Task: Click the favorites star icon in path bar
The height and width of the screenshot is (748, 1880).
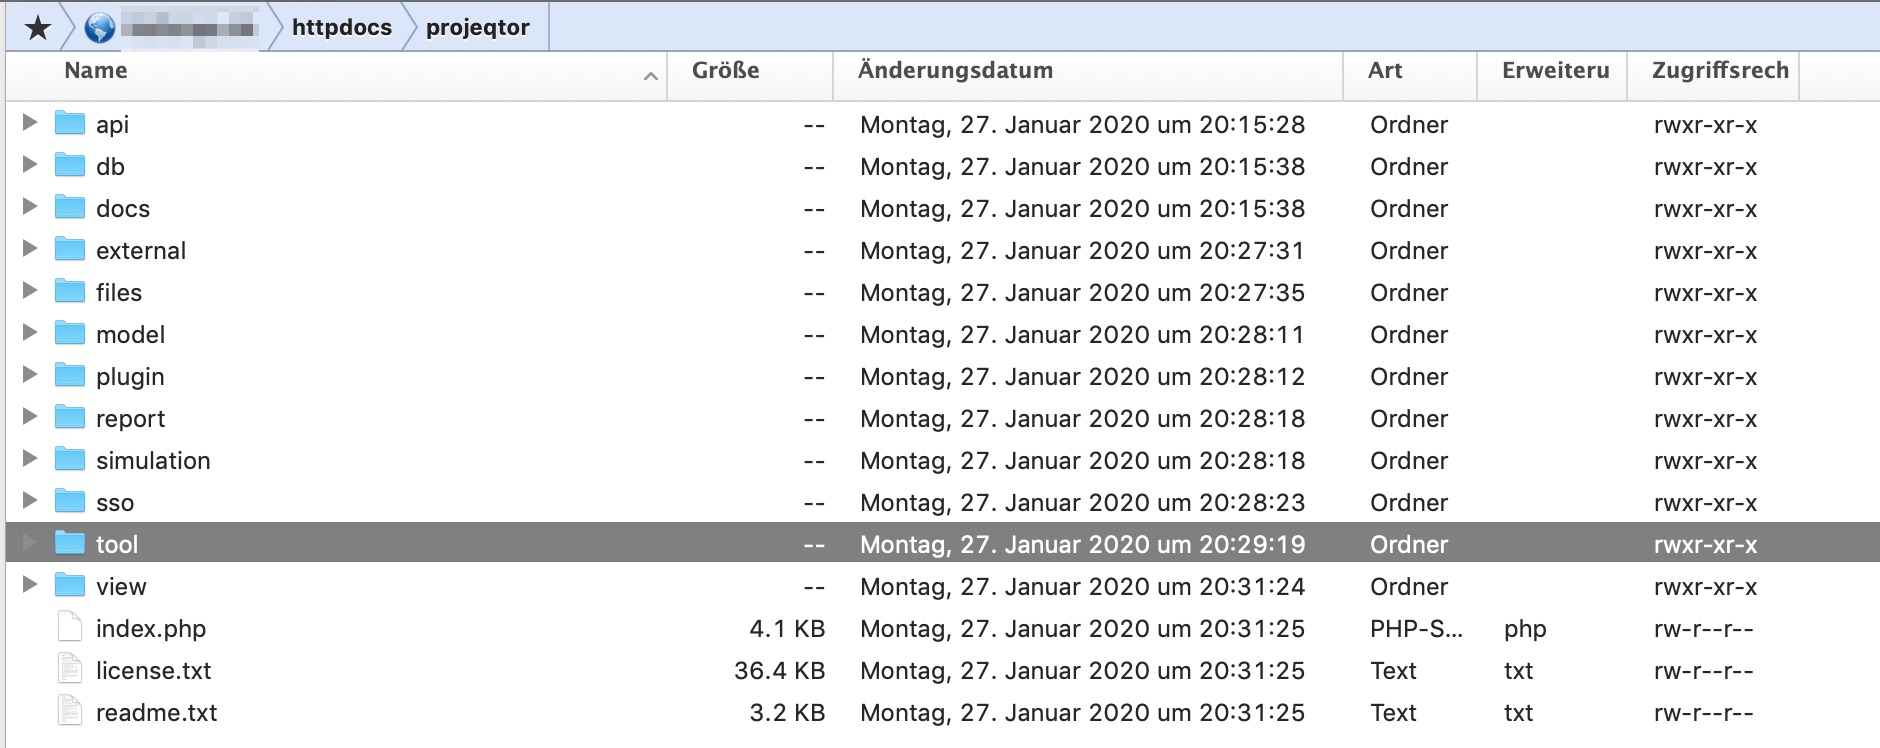Action: pyautogui.click(x=38, y=28)
